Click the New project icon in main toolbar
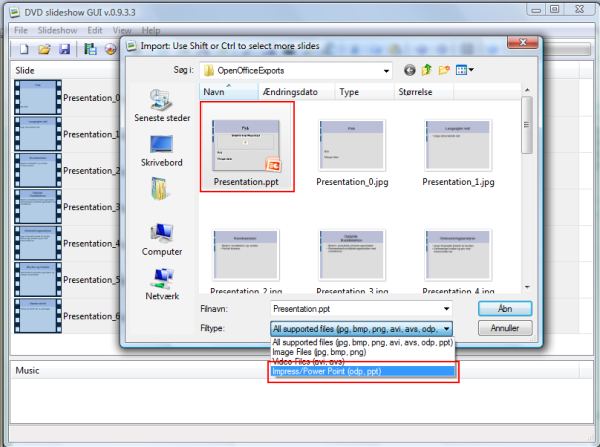600x447 pixels. click(24, 49)
